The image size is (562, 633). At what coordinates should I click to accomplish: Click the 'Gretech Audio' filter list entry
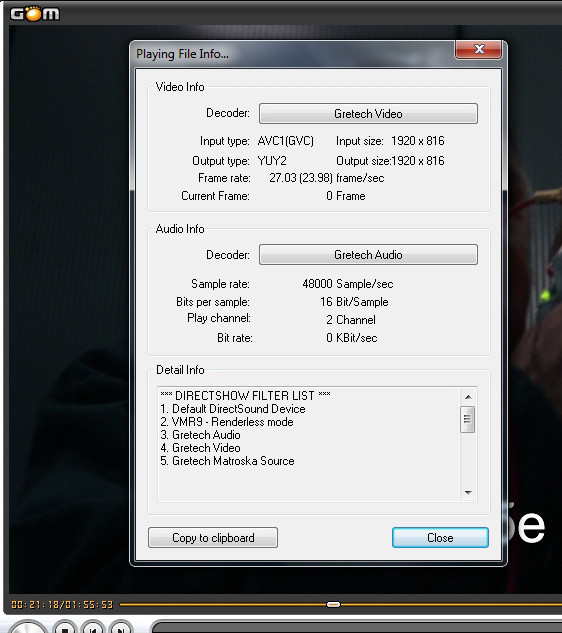[200, 435]
